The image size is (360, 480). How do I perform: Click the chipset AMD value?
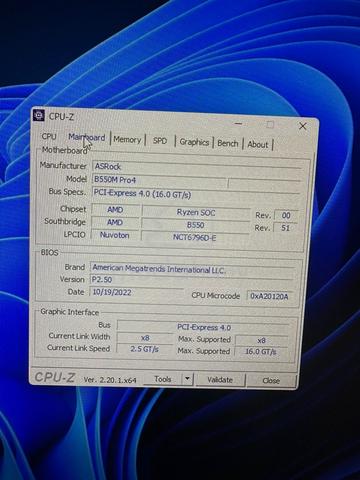[x=115, y=210]
